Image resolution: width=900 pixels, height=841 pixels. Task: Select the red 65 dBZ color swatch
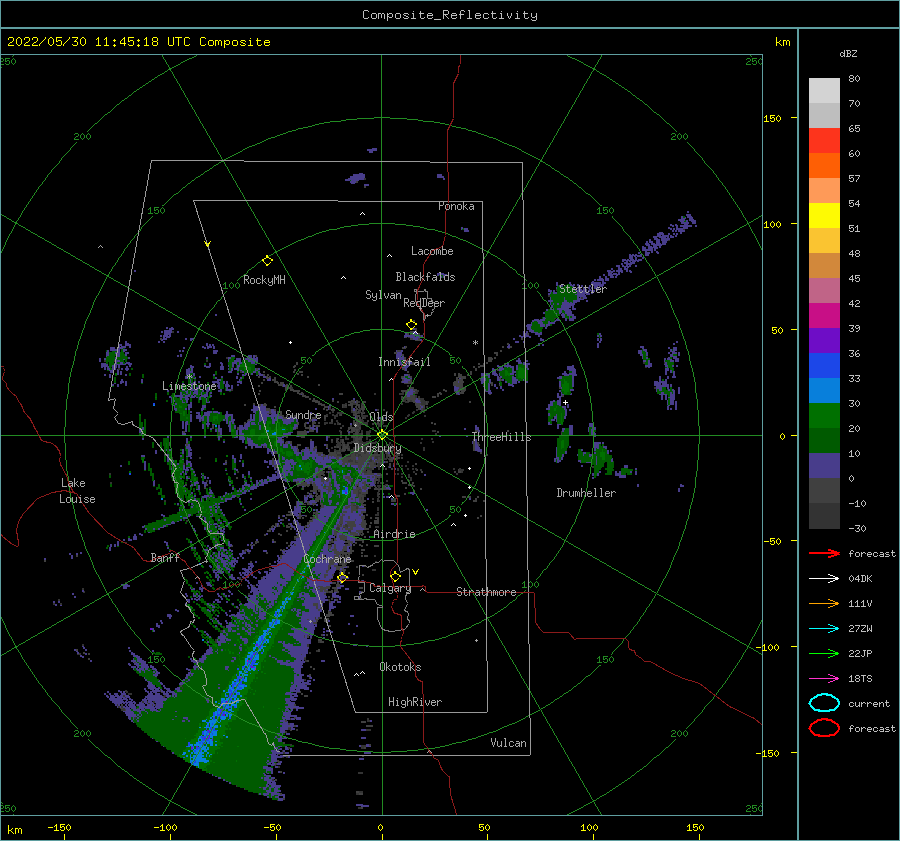[824, 140]
